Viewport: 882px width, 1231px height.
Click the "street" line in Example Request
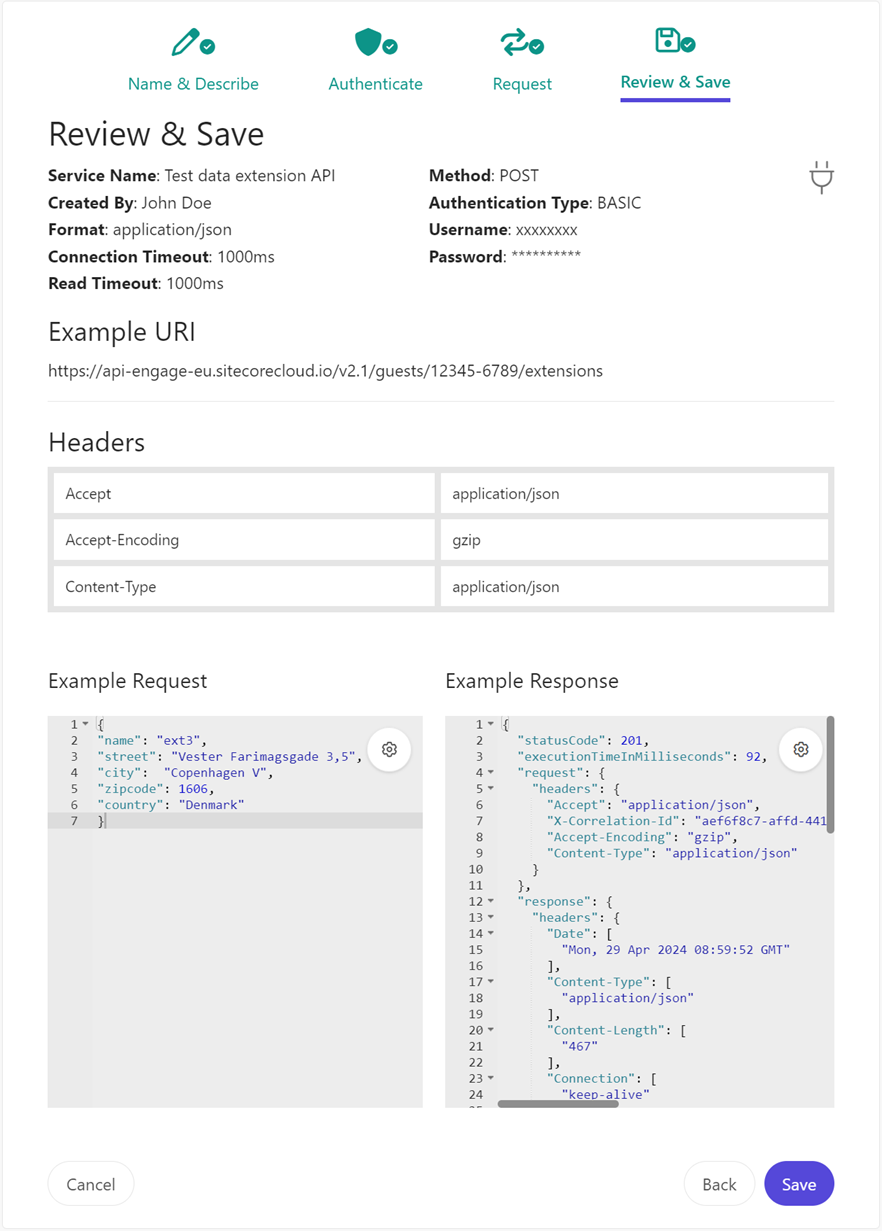[230, 757]
